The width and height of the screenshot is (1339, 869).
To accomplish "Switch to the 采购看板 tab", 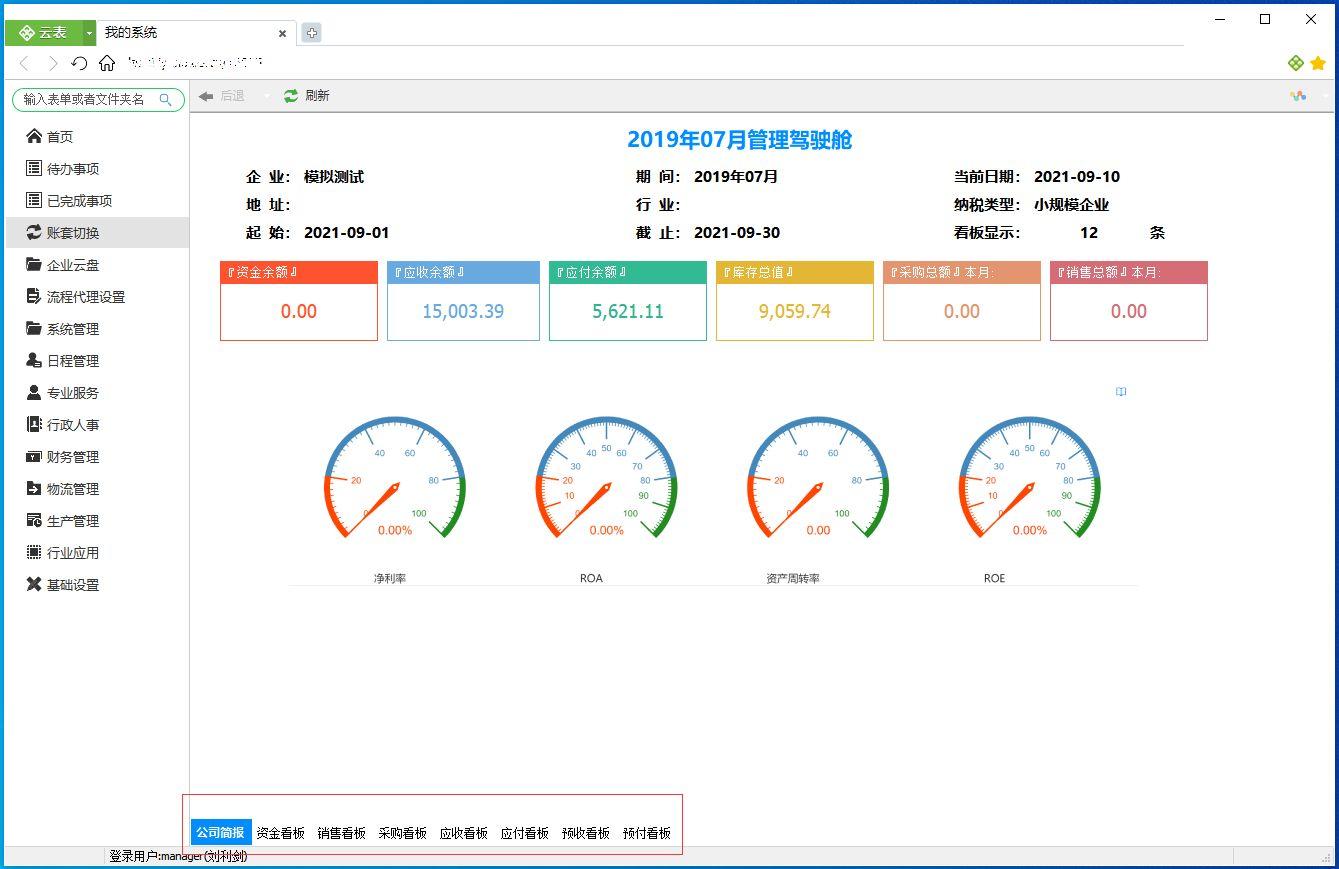I will pyautogui.click(x=403, y=833).
